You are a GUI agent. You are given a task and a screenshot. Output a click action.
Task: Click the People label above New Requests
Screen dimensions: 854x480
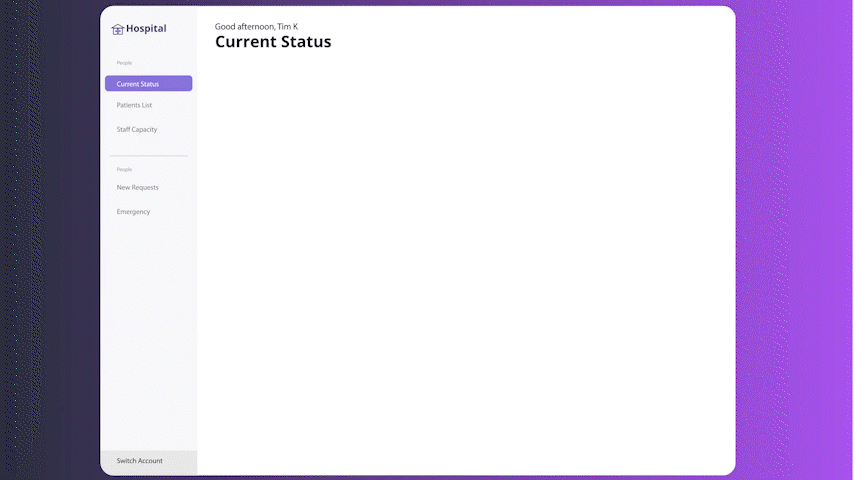tap(124, 169)
